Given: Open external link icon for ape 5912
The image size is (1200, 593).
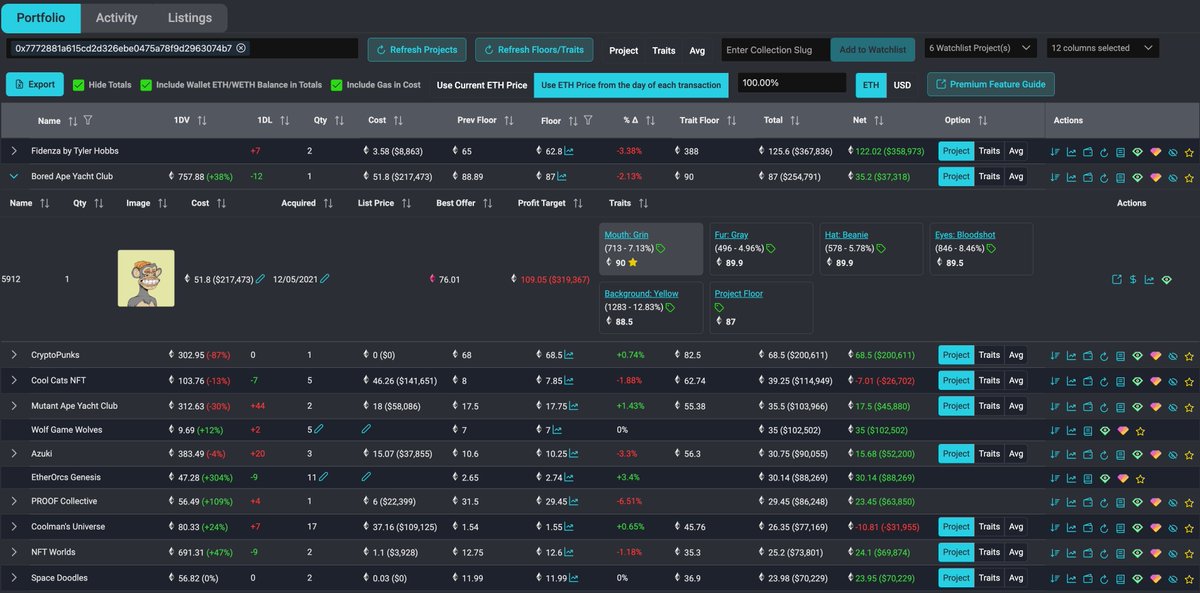Looking at the screenshot, I should click(1116, 280).
